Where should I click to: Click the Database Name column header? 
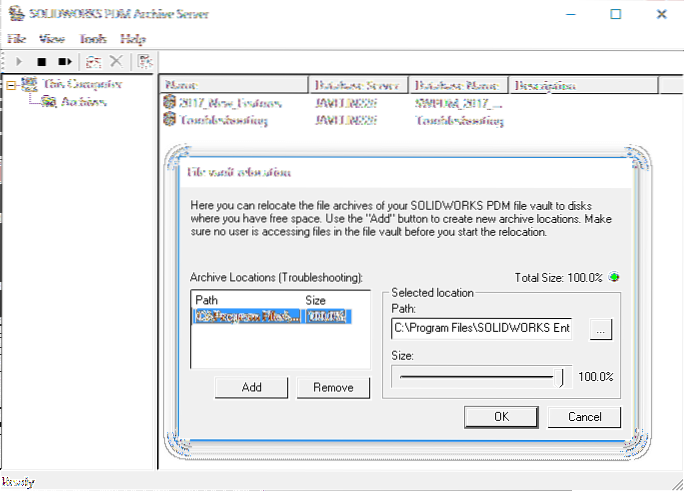(458, 85)
